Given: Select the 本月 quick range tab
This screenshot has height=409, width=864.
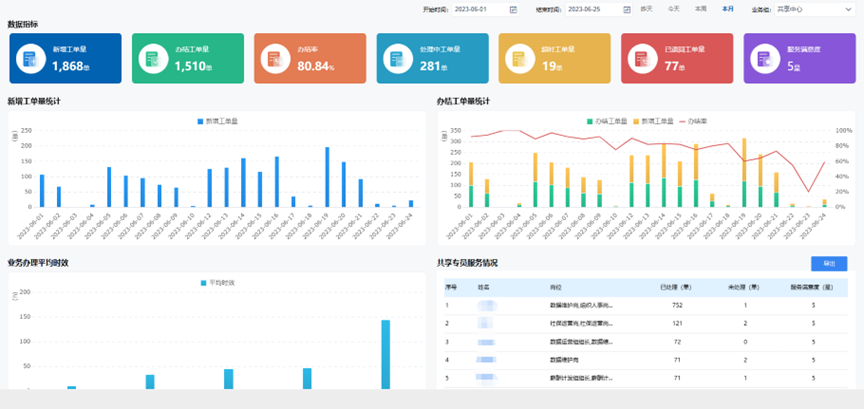Looking at the screenshot, I should pos(728,9).
